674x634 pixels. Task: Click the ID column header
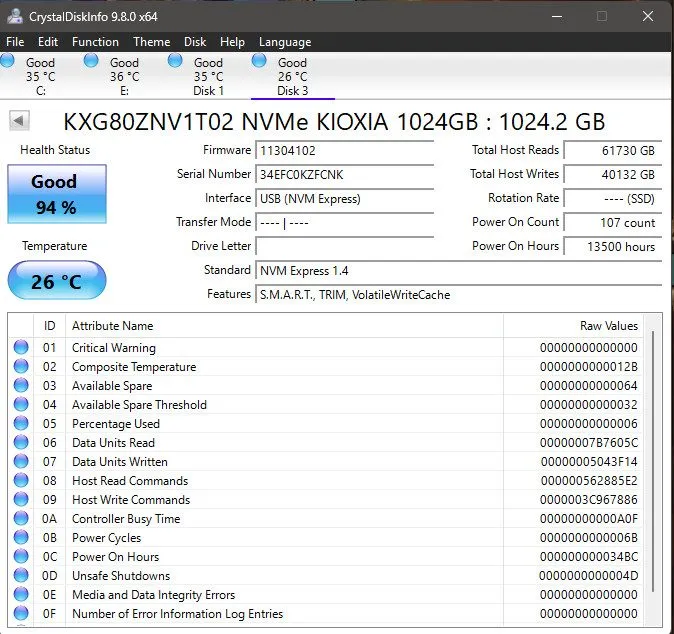coord(49,325)
